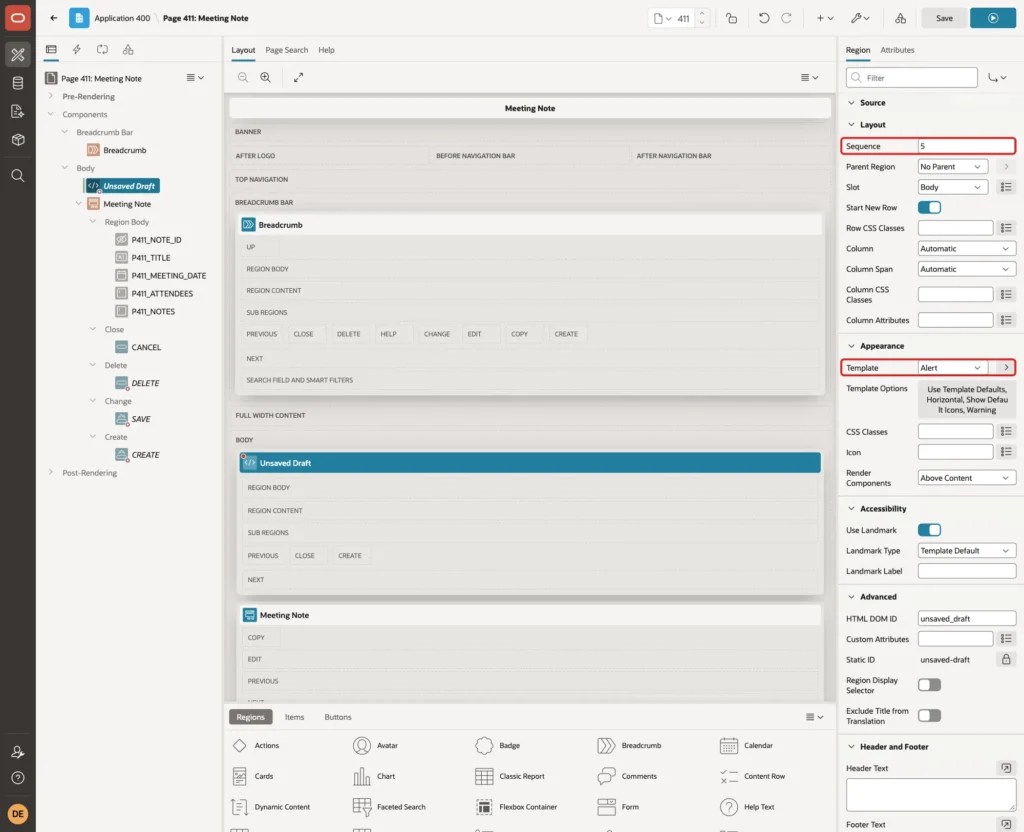Undo the last change

tap(763, 18)
